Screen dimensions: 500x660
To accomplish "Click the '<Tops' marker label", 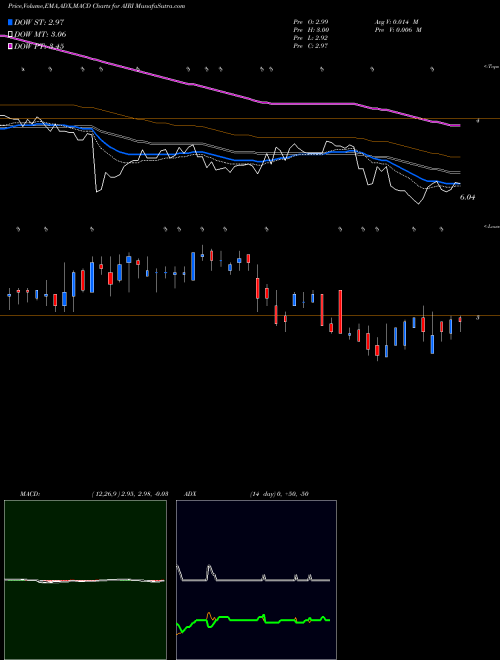I will pos(492,67).
